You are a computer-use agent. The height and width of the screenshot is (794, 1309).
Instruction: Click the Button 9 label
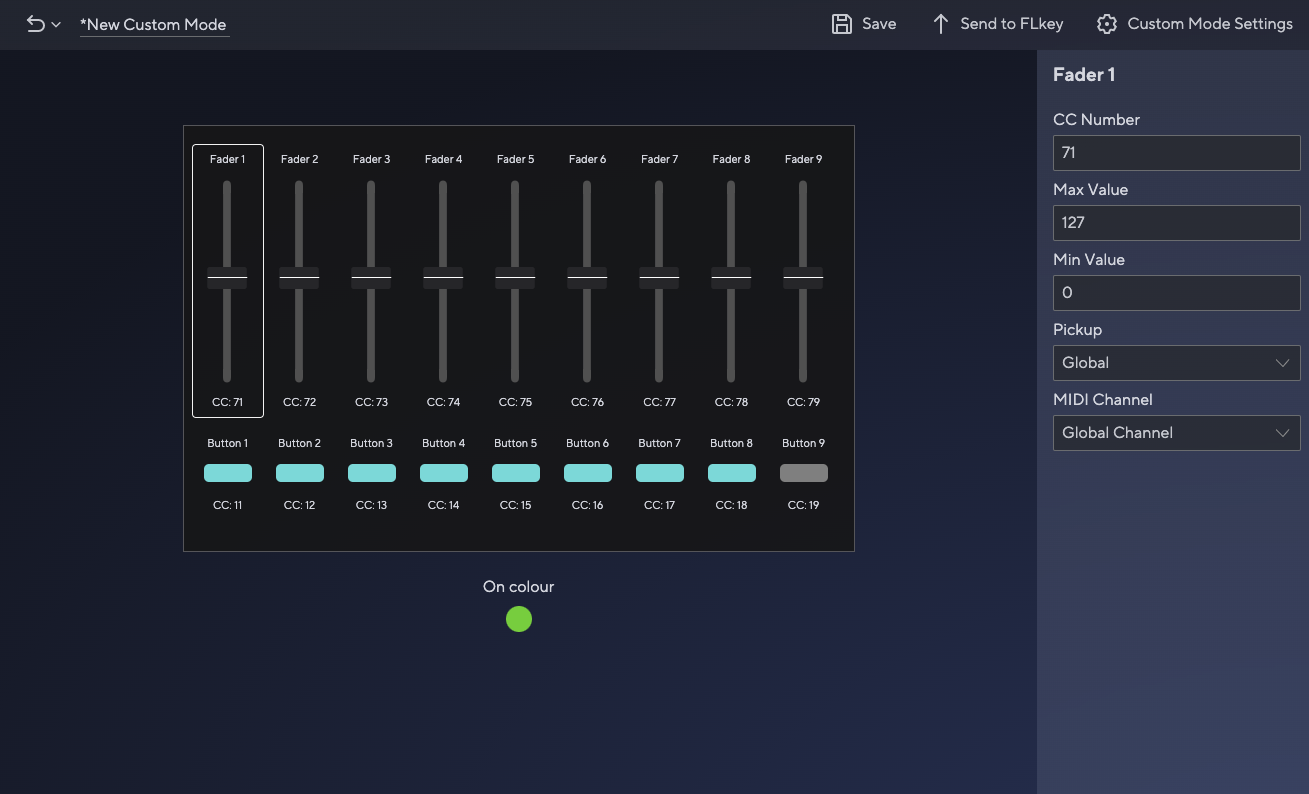tap(804, 443)
